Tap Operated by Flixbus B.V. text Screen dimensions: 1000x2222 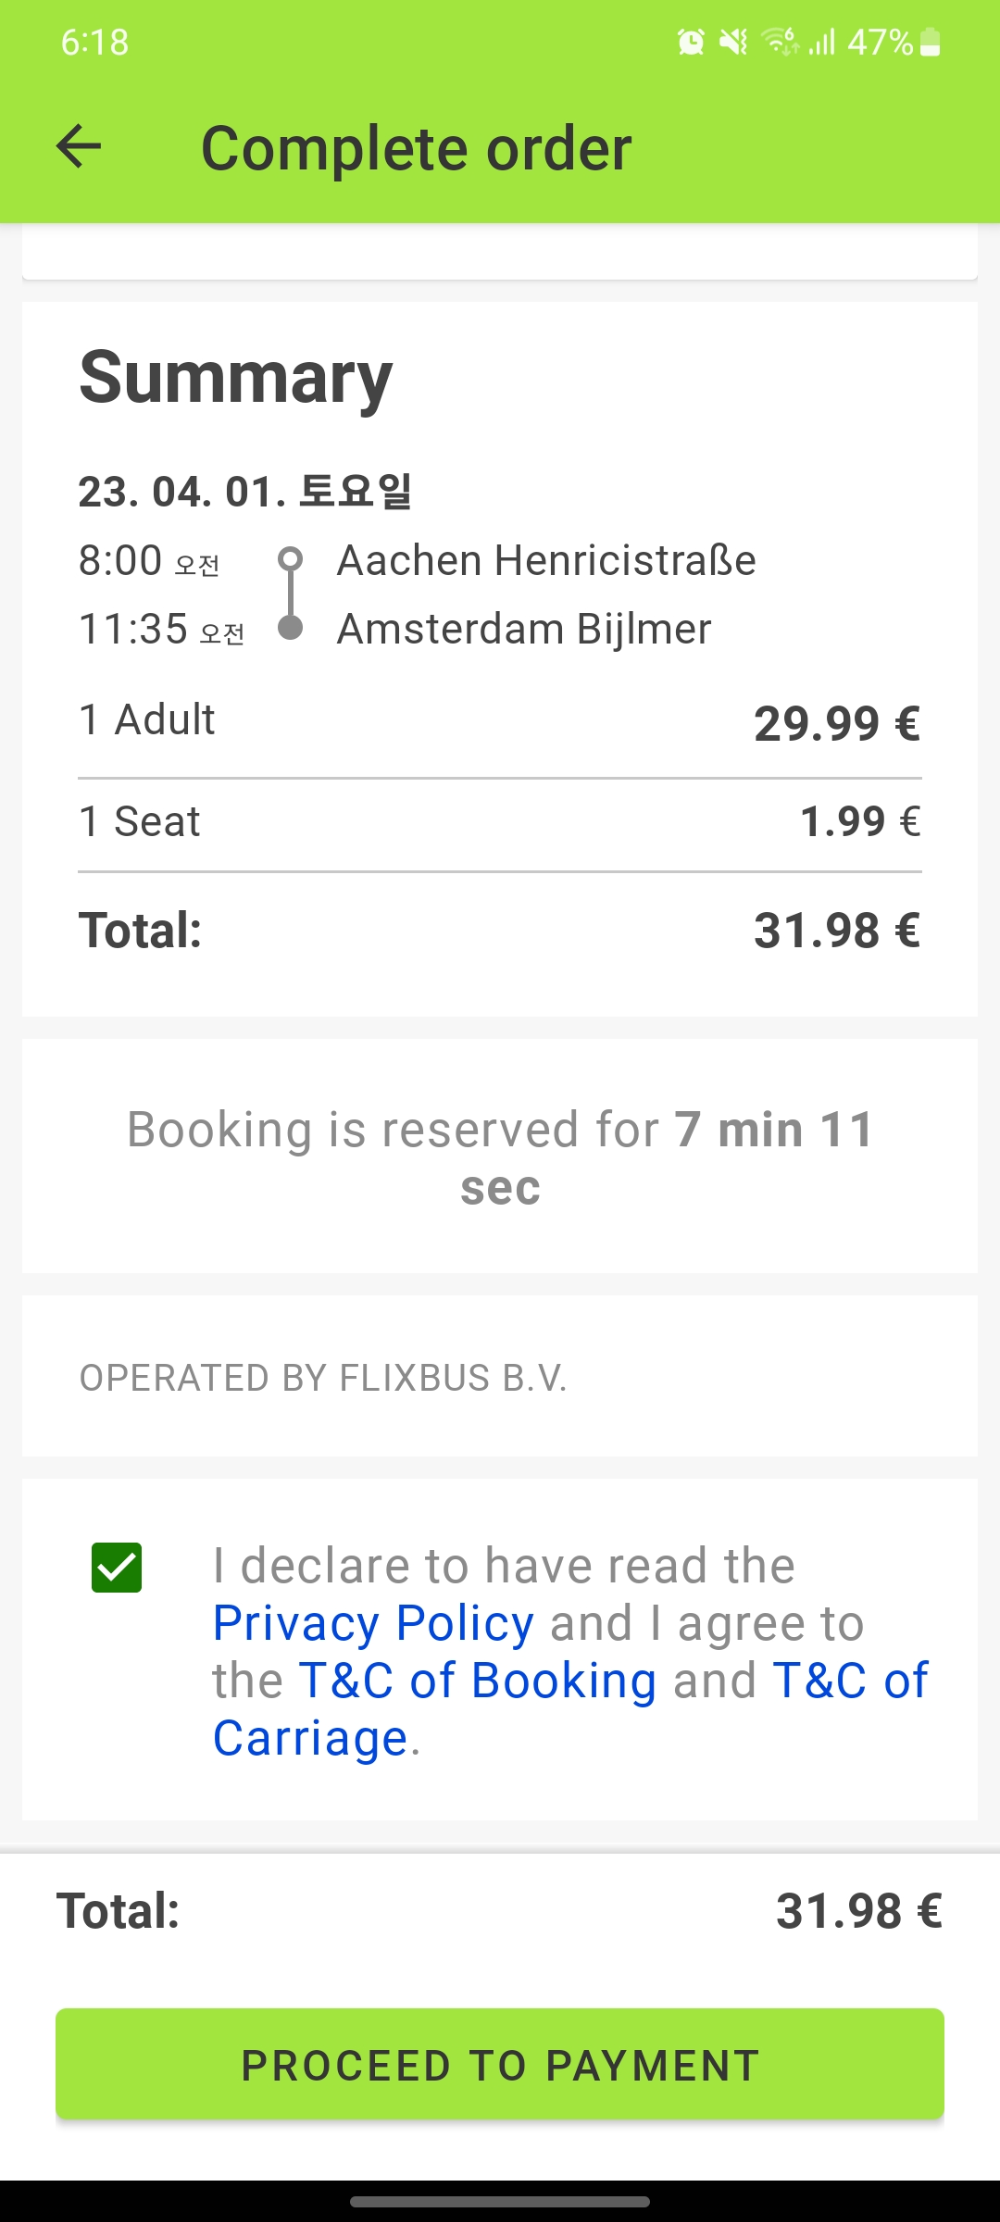[x=323, y=1378]
